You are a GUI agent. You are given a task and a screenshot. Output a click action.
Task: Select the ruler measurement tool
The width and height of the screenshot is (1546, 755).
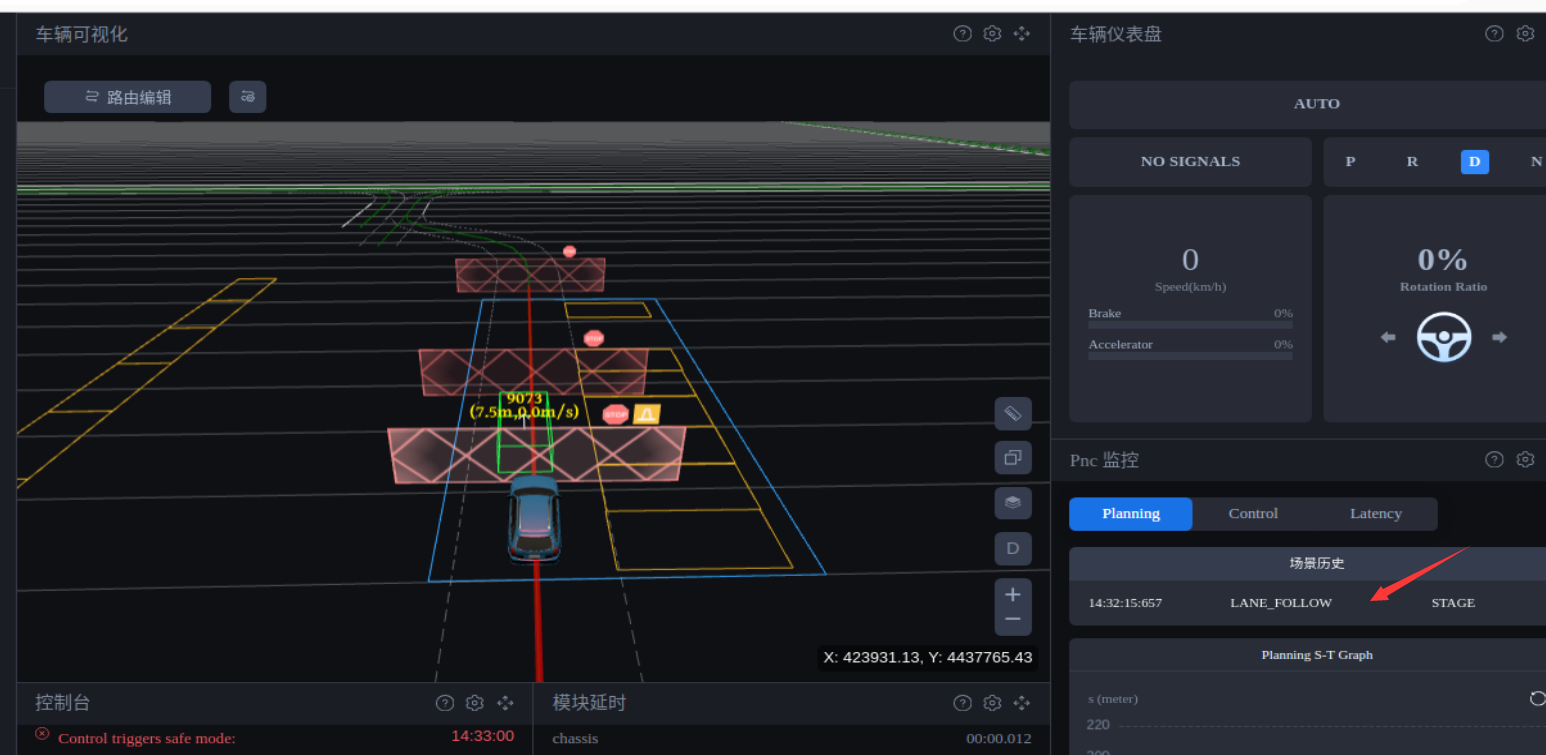click(x=1012, y=413)
